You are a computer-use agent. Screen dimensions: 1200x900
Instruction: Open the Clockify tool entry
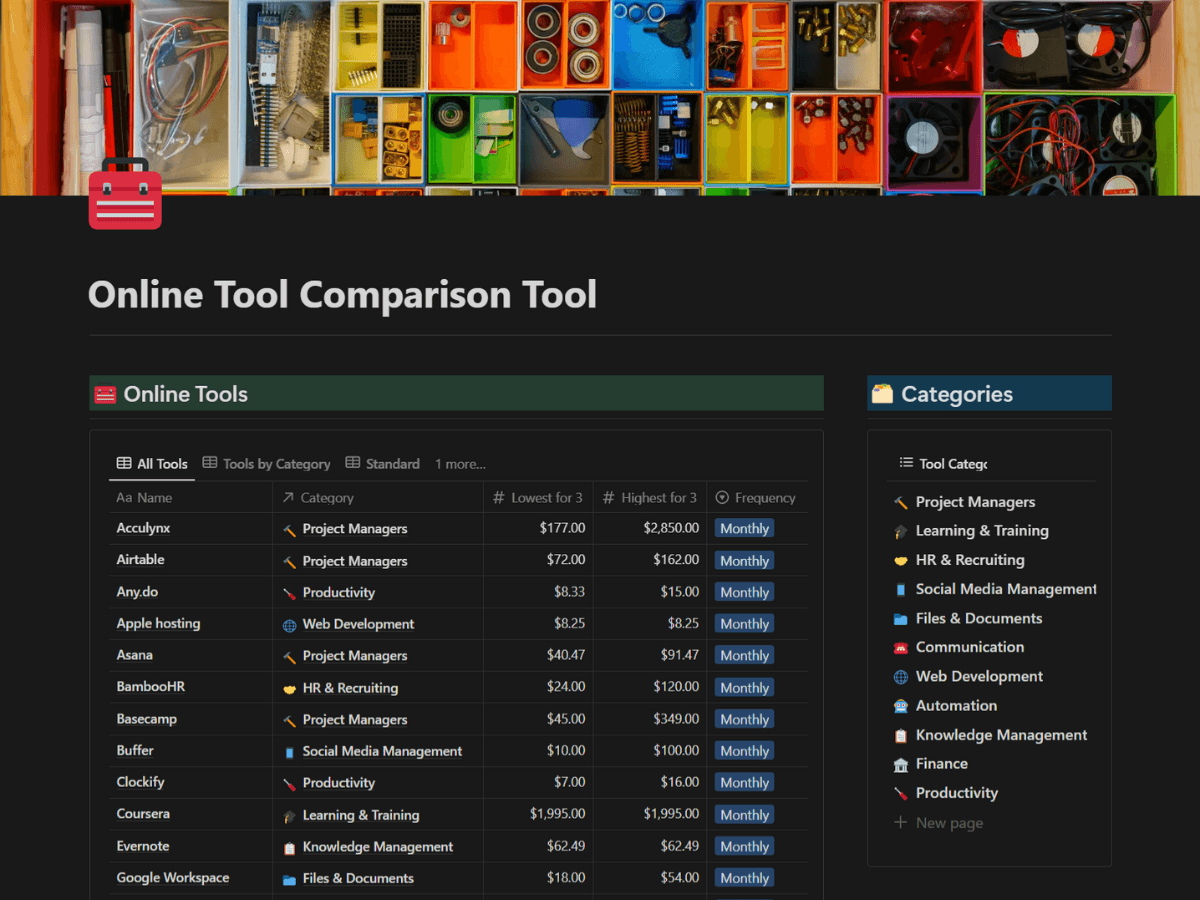click(140, 782)
